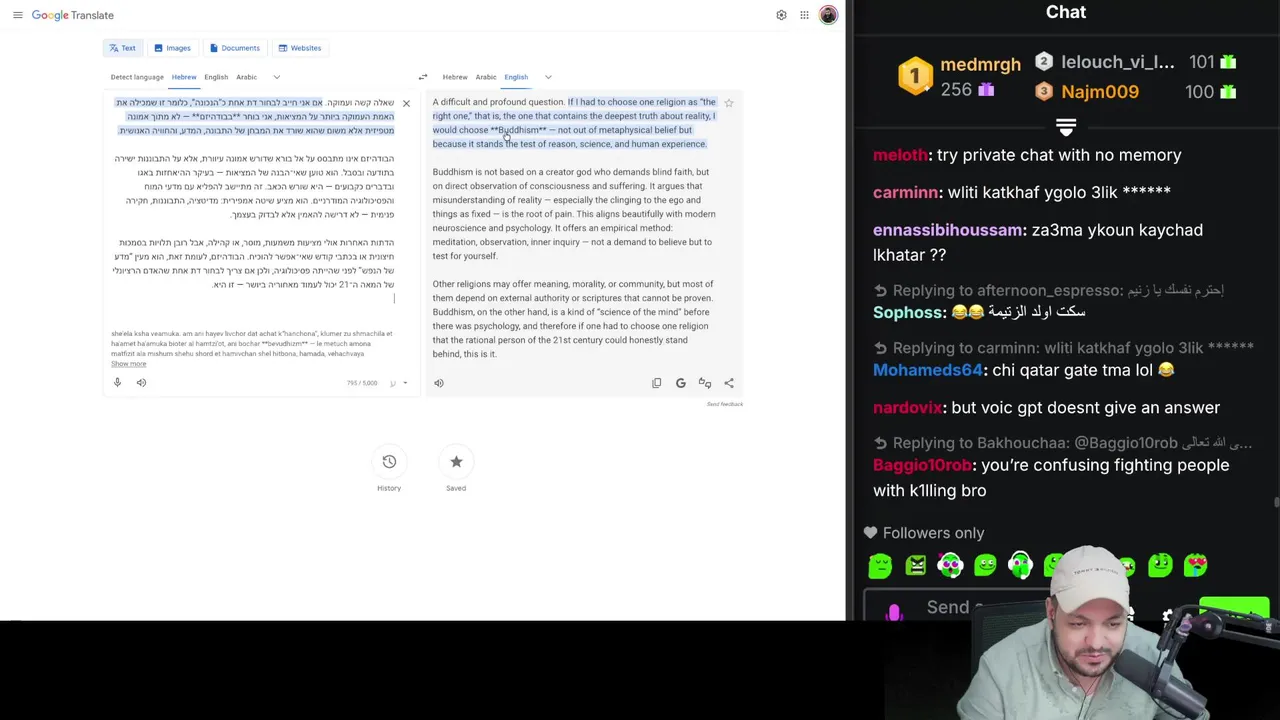Screen dimensions: 1280x720
Task: Open translation History
Action: (389, 470)
